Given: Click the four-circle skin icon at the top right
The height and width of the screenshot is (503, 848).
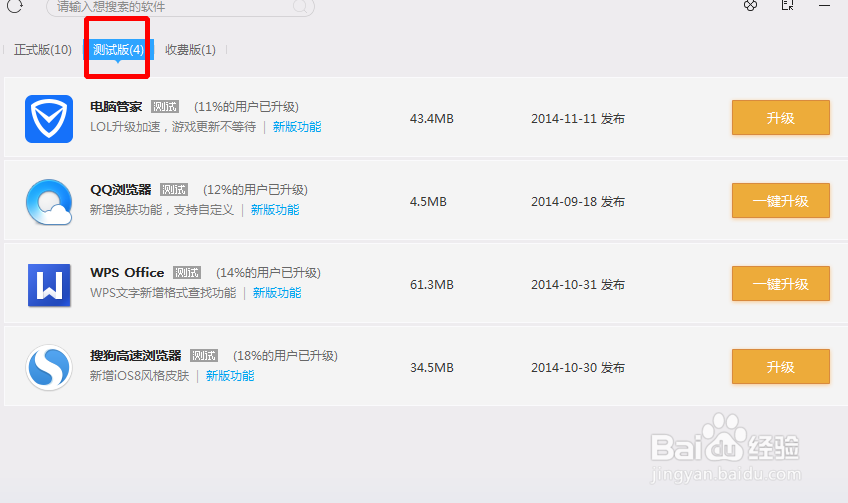Looking at the screenshot, I should 750,5.
